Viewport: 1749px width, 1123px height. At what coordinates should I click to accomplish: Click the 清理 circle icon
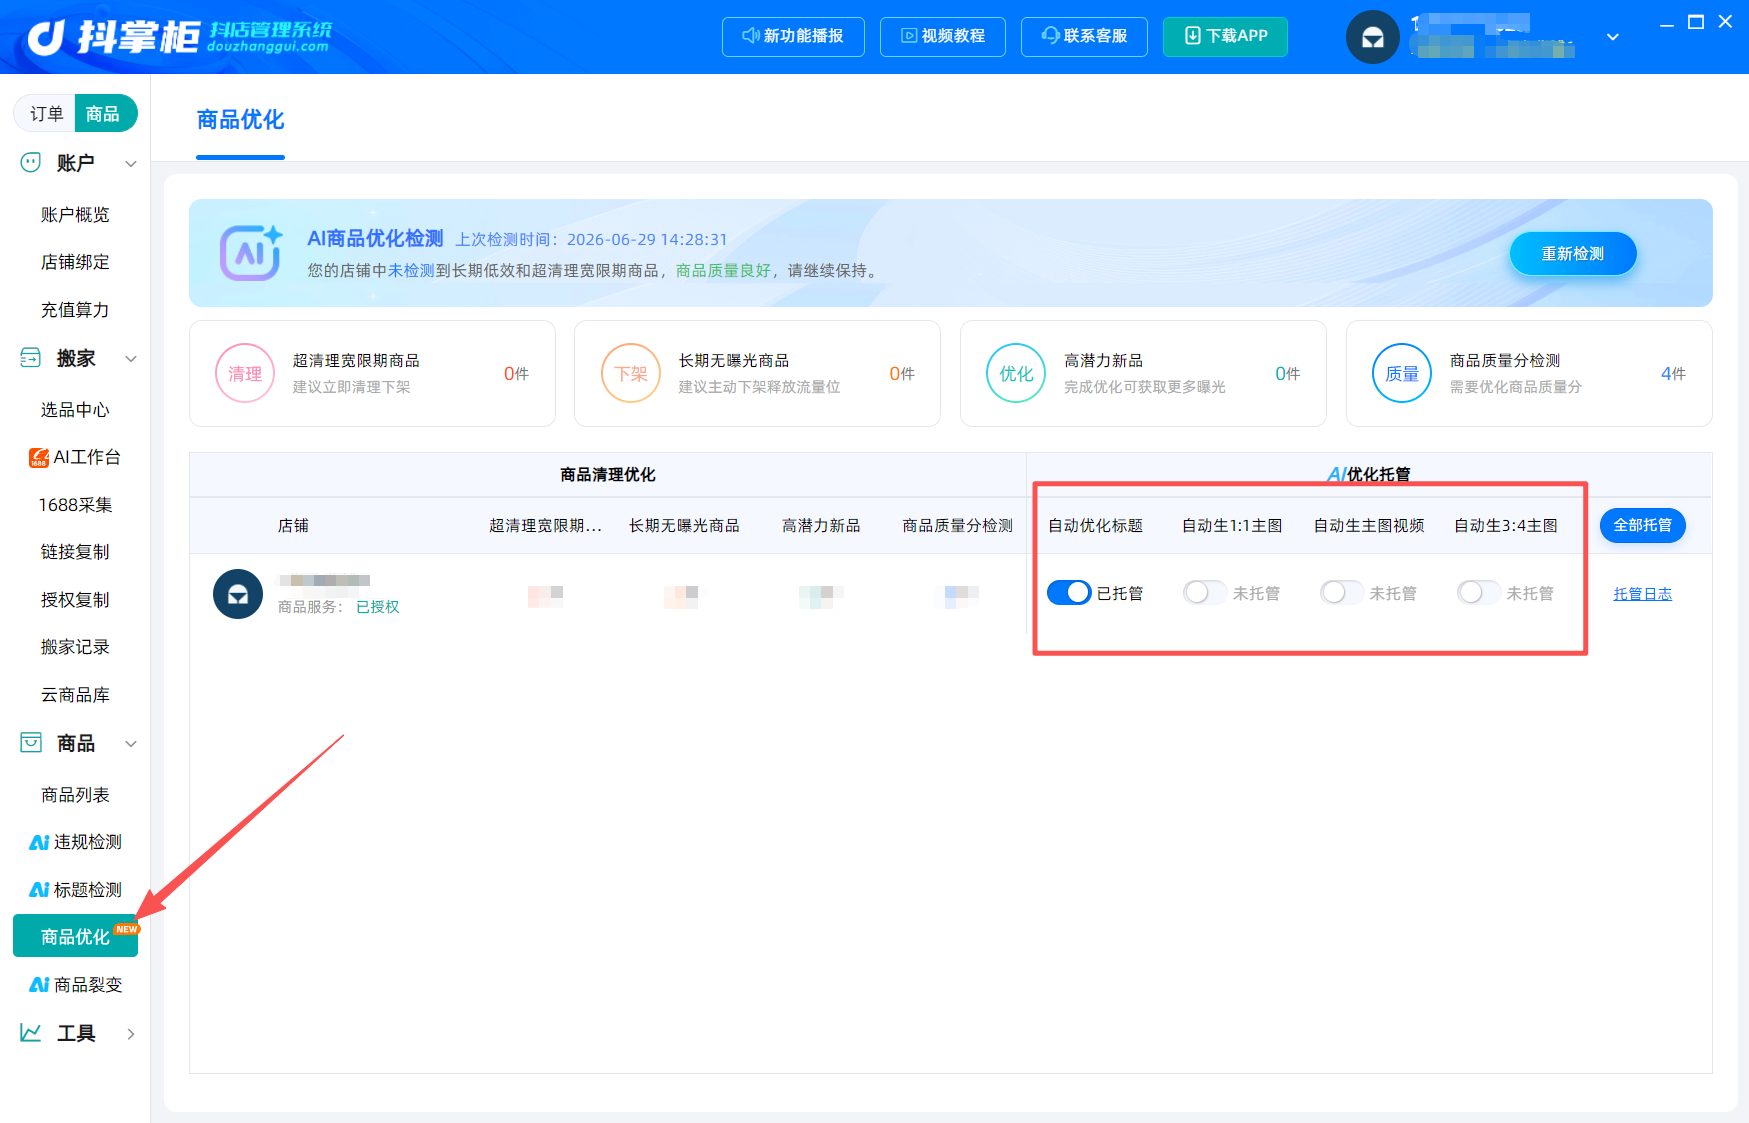pos(245,373)
